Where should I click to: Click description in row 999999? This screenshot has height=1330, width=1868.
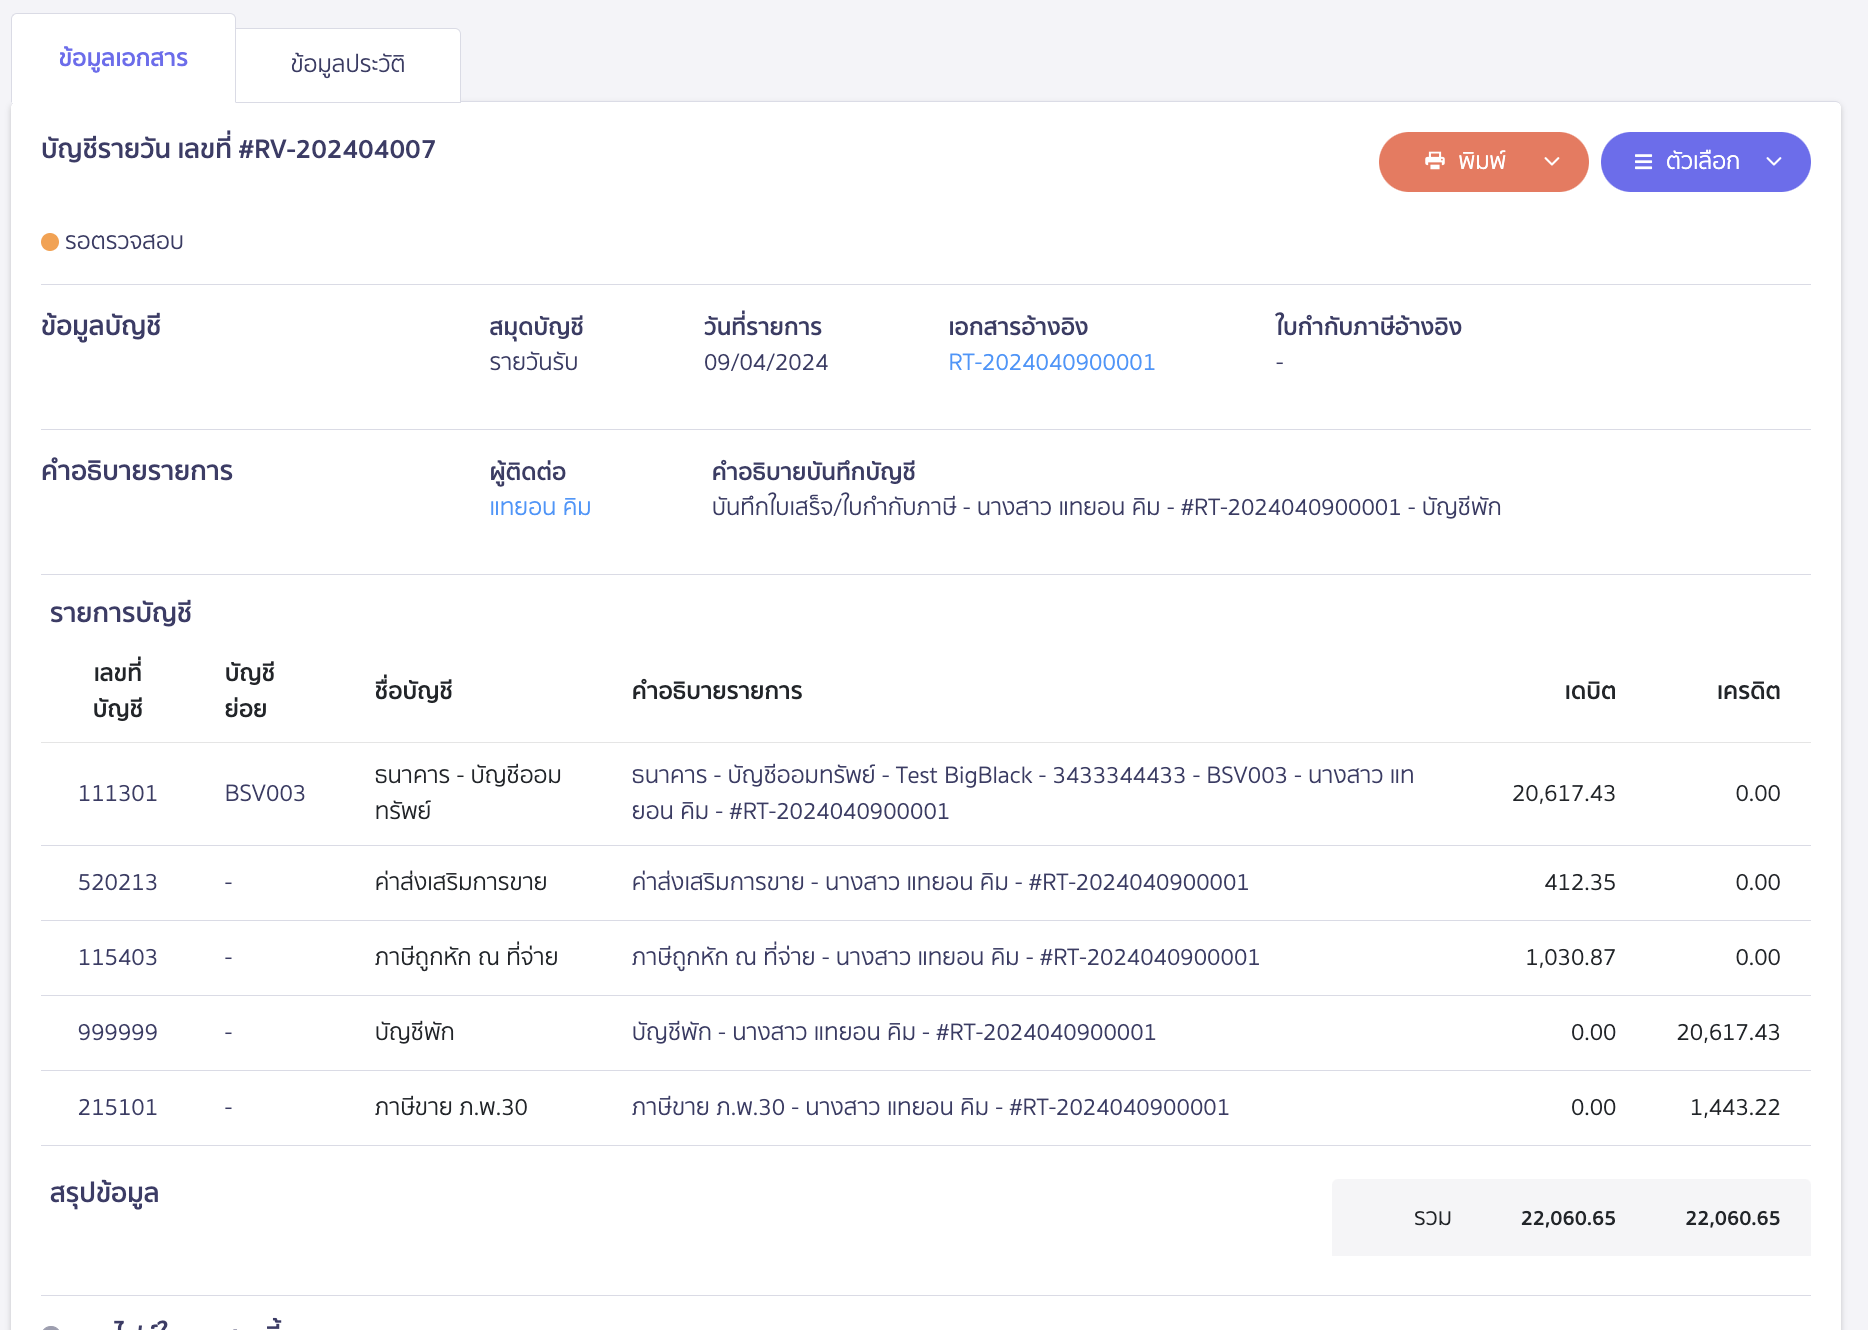point(894,1032)
